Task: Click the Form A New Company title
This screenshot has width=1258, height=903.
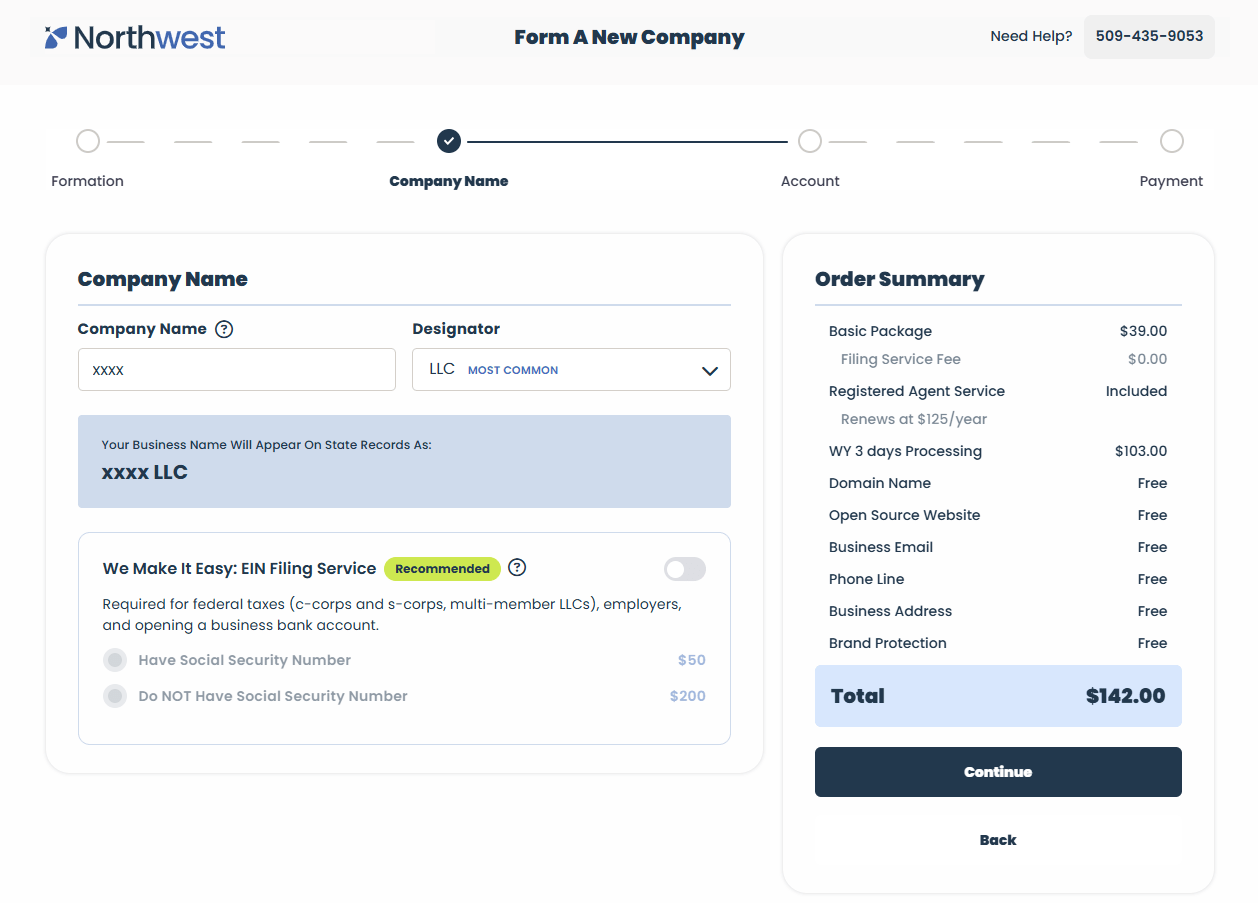Action: tap(629, 37)
